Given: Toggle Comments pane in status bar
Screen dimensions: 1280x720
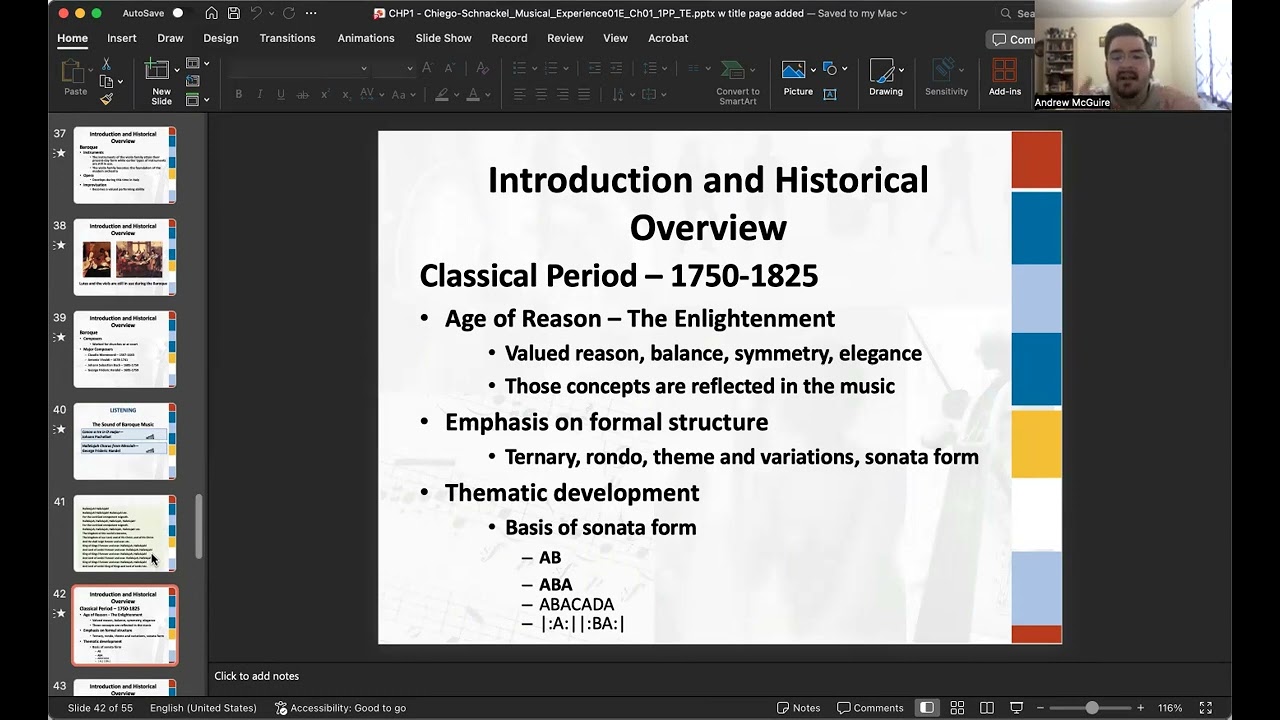Looking at the screenshot, I should (870, 707).
